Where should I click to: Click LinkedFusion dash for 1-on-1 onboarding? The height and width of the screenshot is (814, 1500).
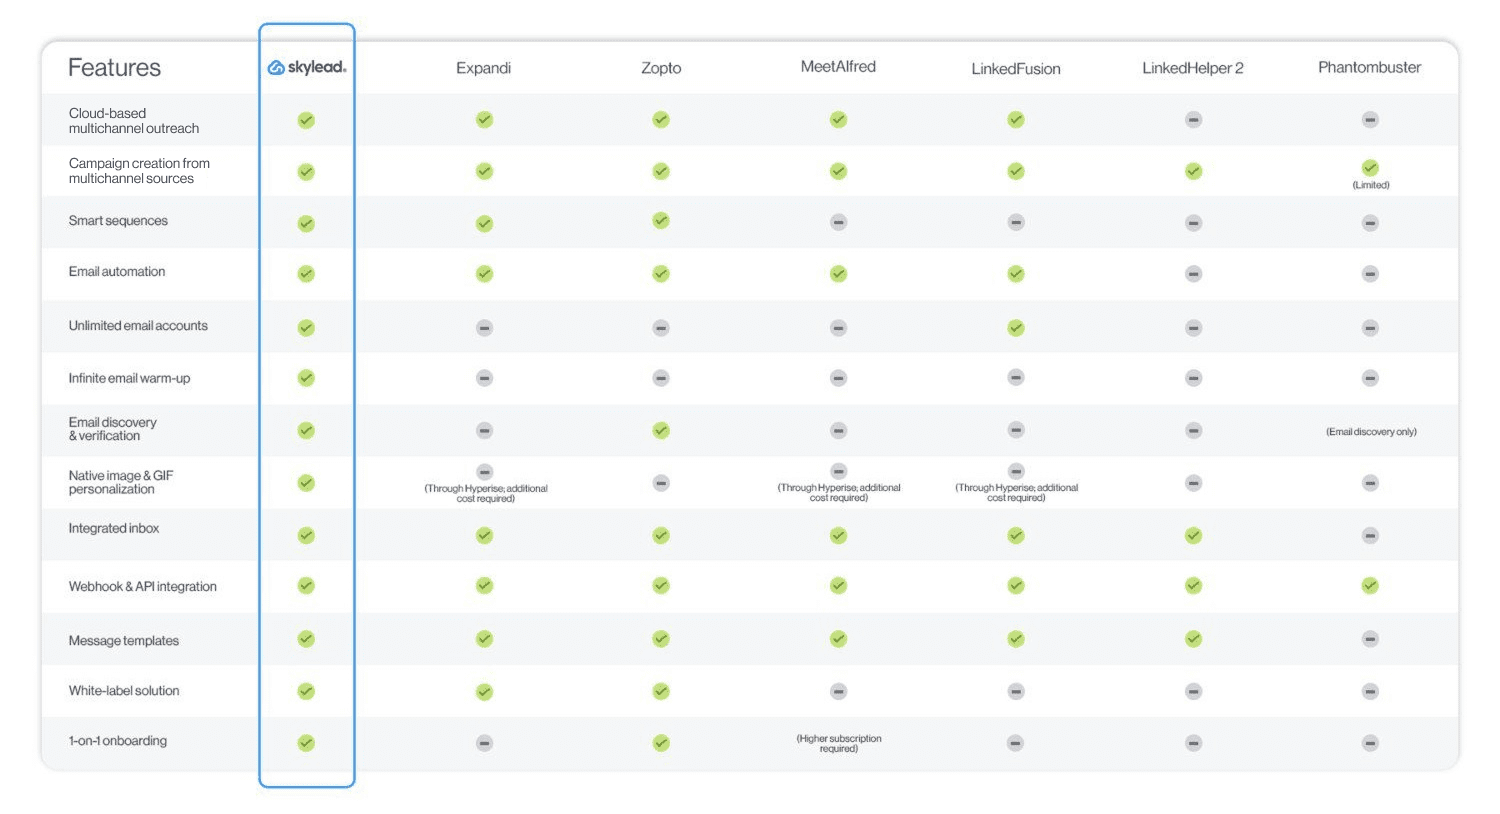pos(1016,743)
